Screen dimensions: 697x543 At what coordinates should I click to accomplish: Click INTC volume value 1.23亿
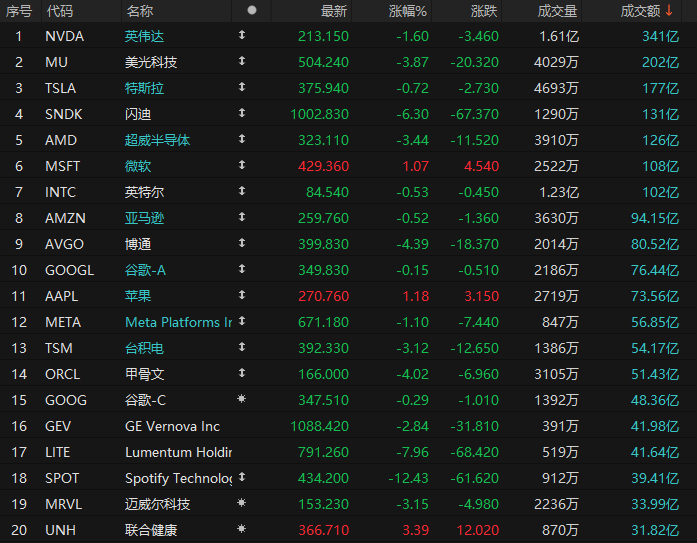click(559, 192)
